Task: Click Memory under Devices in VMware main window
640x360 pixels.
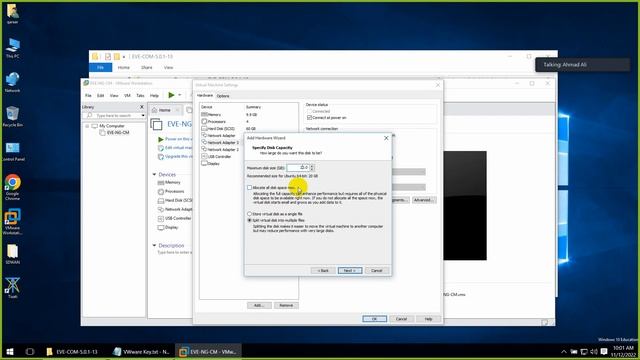Action: click(x=169, y=182)
